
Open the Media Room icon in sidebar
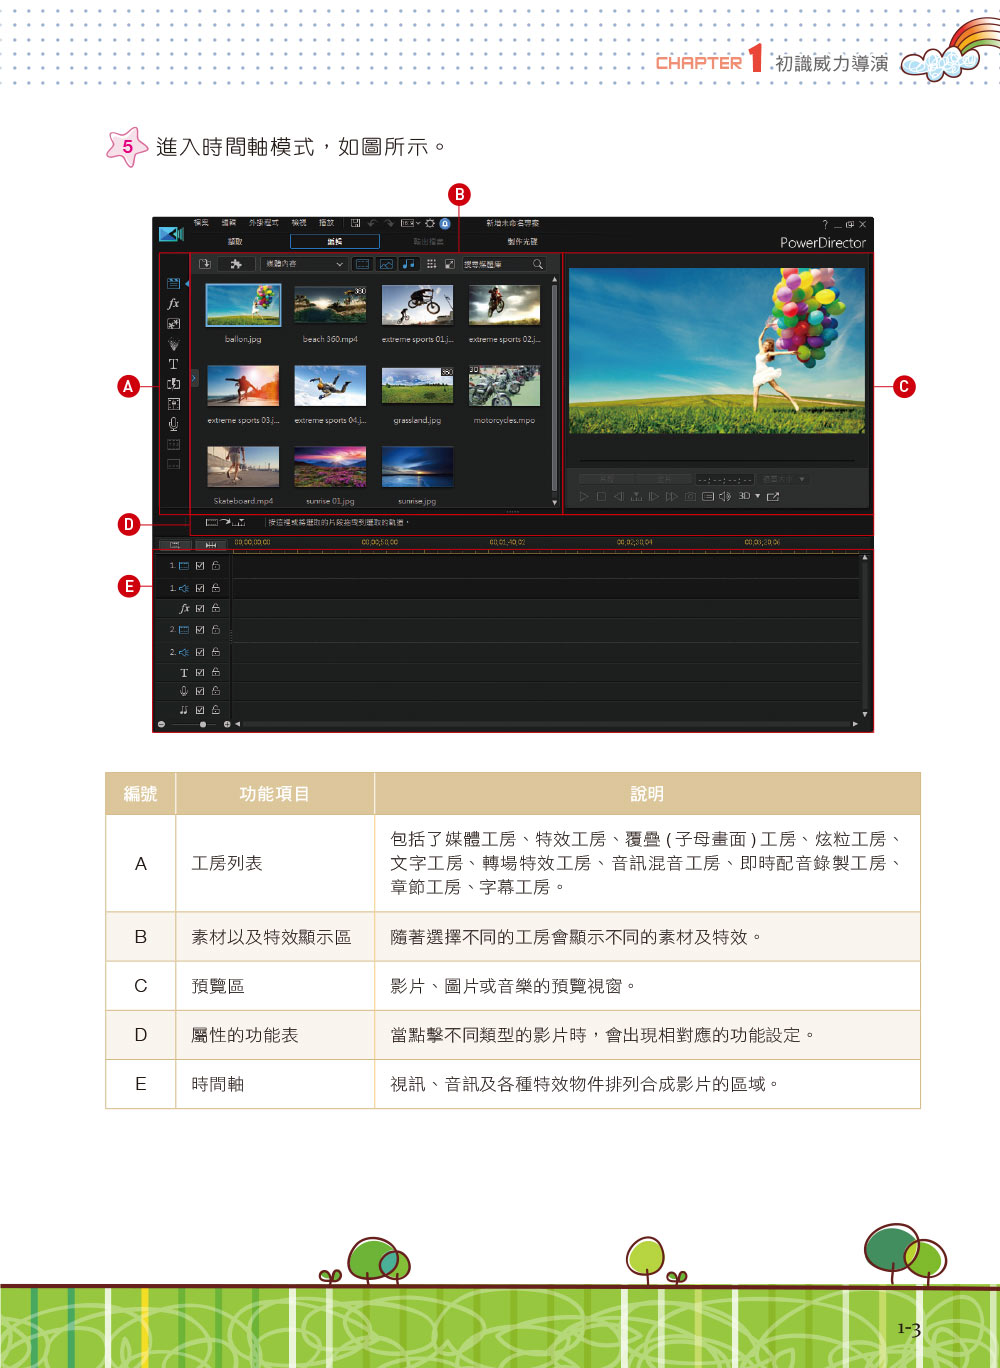click(x=173, y=284)
